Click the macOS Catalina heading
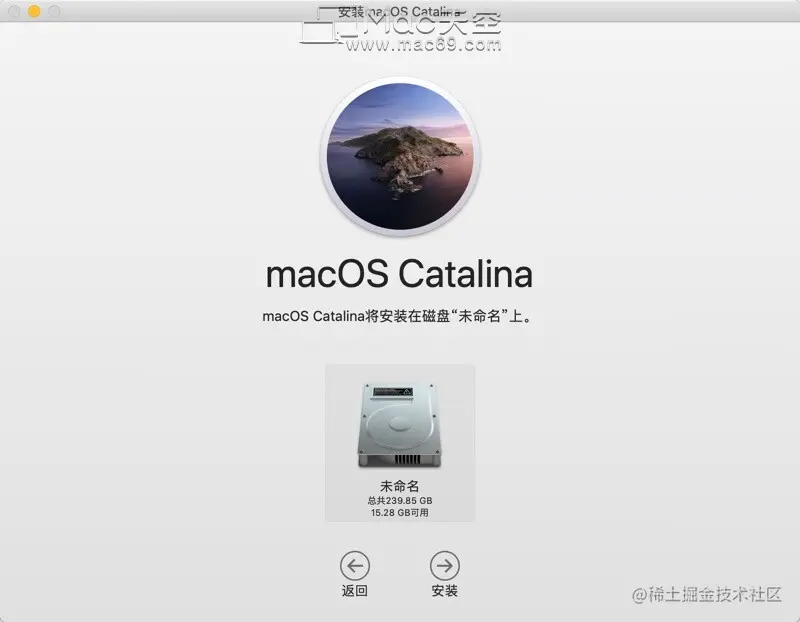Image resolution: width=800 pixels, height=622 pixels. [399, 274]
